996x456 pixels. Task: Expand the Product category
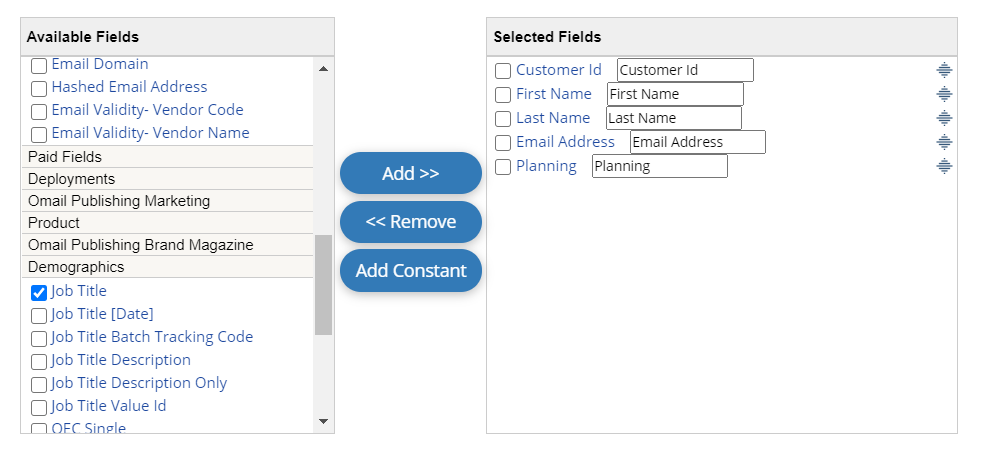click(54, 223)
